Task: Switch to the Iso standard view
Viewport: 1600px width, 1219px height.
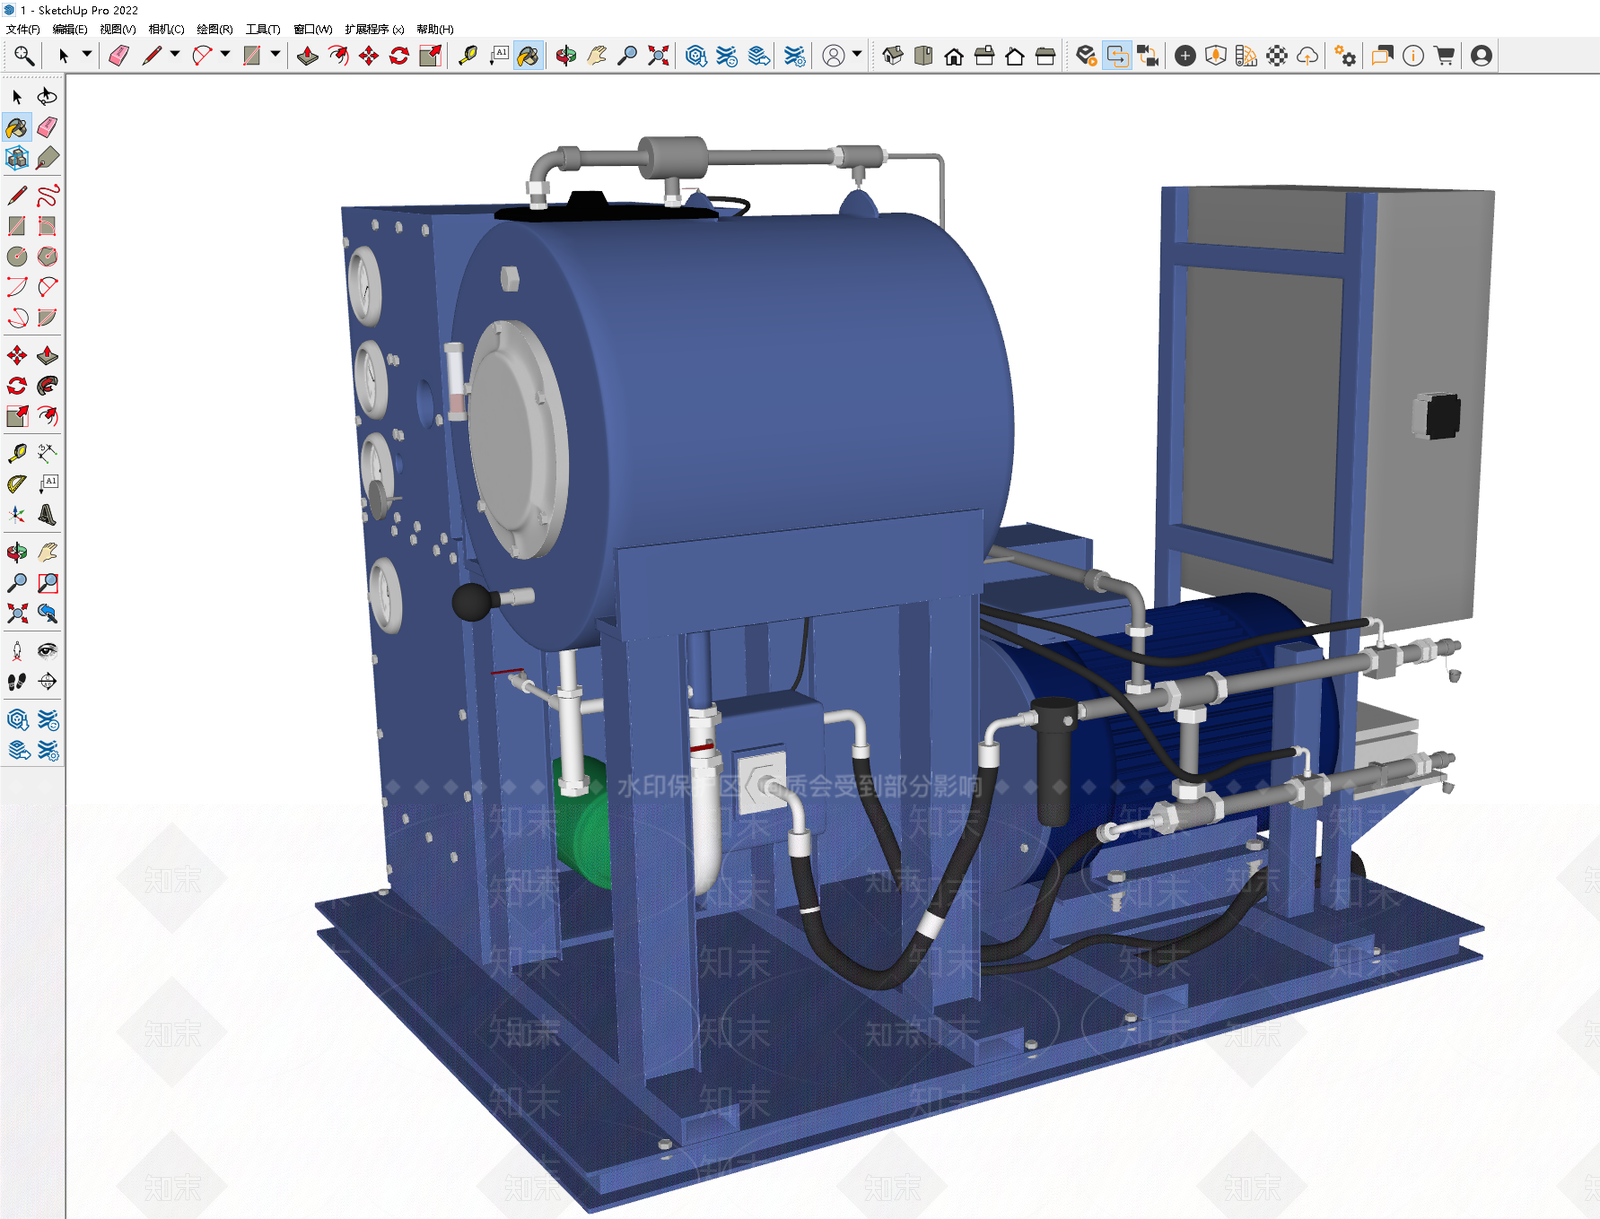Action: (x=893, y=56)
